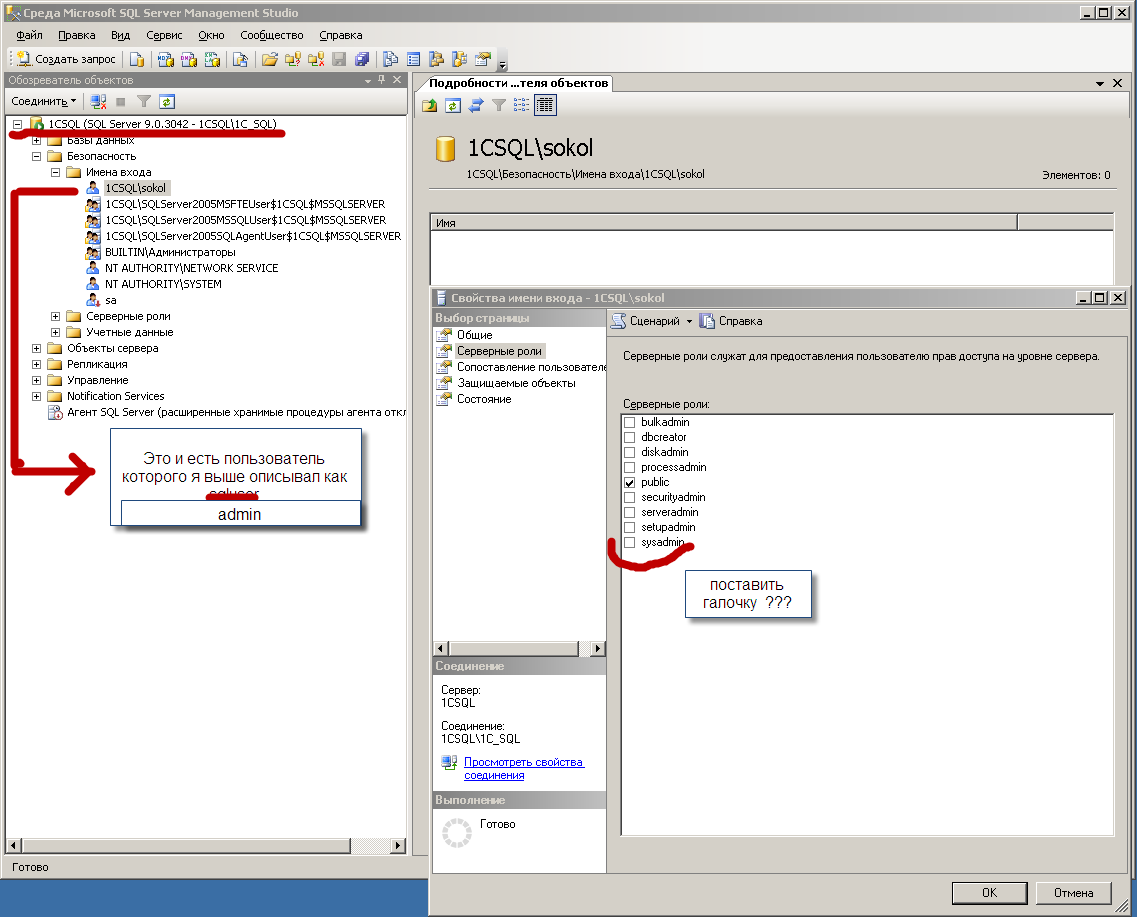Click the Save All toolbar icon

coord(362,59)
